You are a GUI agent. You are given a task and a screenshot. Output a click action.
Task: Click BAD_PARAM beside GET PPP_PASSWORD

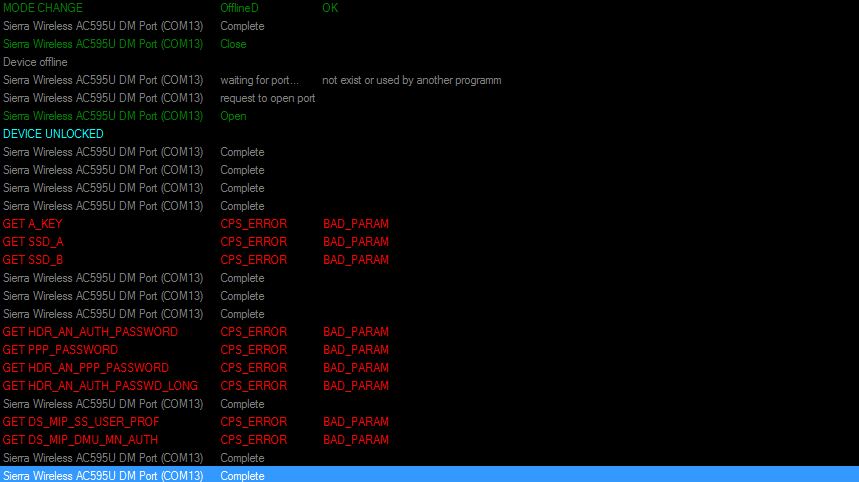[356, 349]
